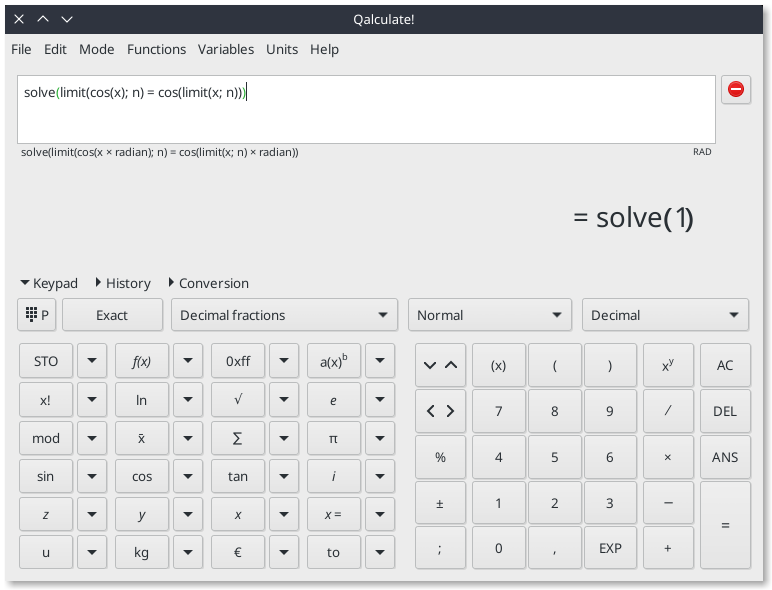Click the mod button
Image resolution: width=772 pixels, height=590 pixels.
pos(46,438)
